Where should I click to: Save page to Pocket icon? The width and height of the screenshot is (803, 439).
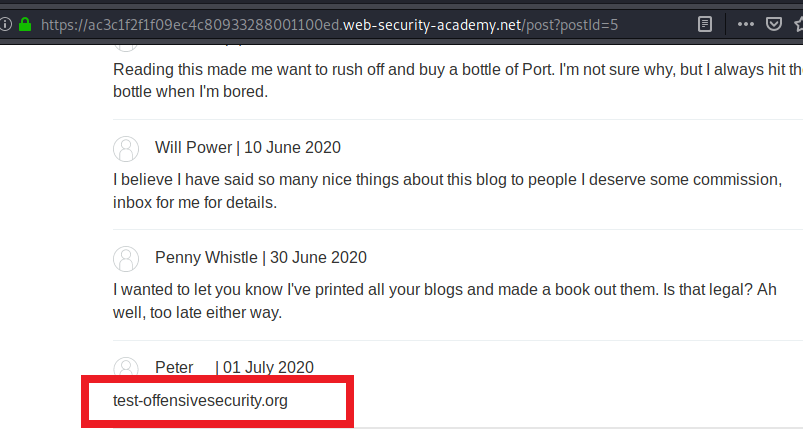click(x=774, y=24)
